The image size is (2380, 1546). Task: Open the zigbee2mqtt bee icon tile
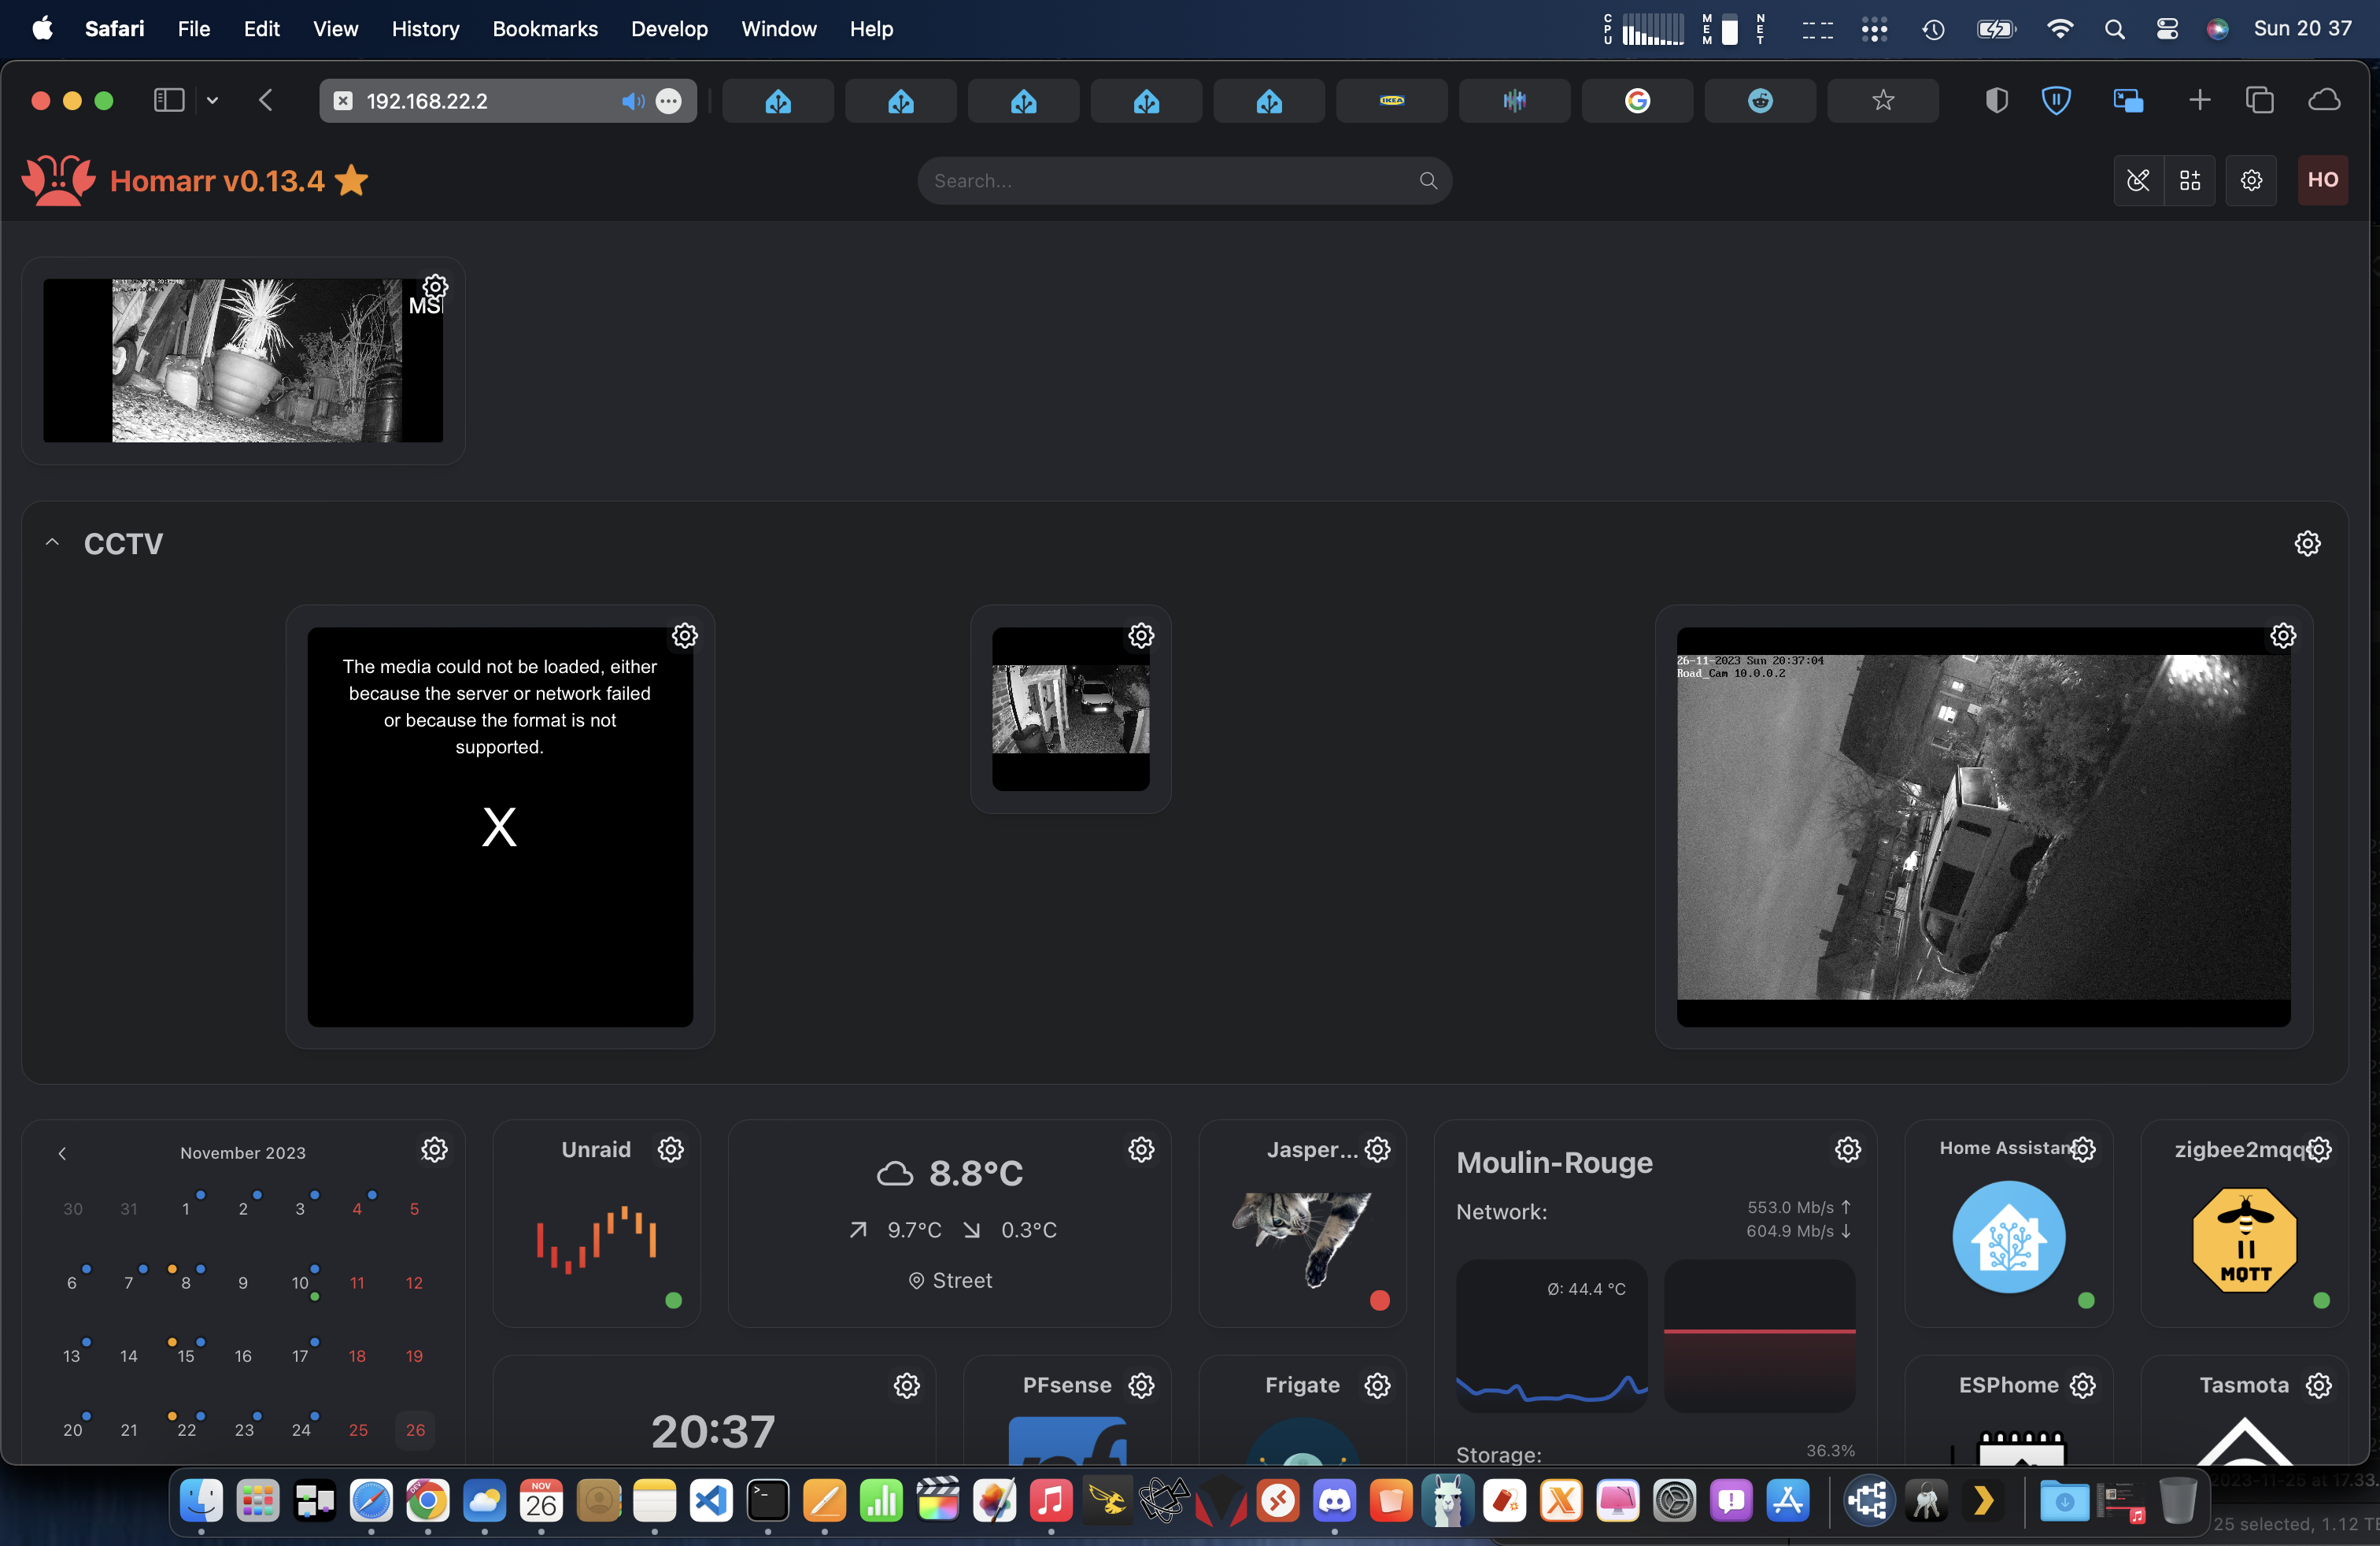click(2244, 1240)
